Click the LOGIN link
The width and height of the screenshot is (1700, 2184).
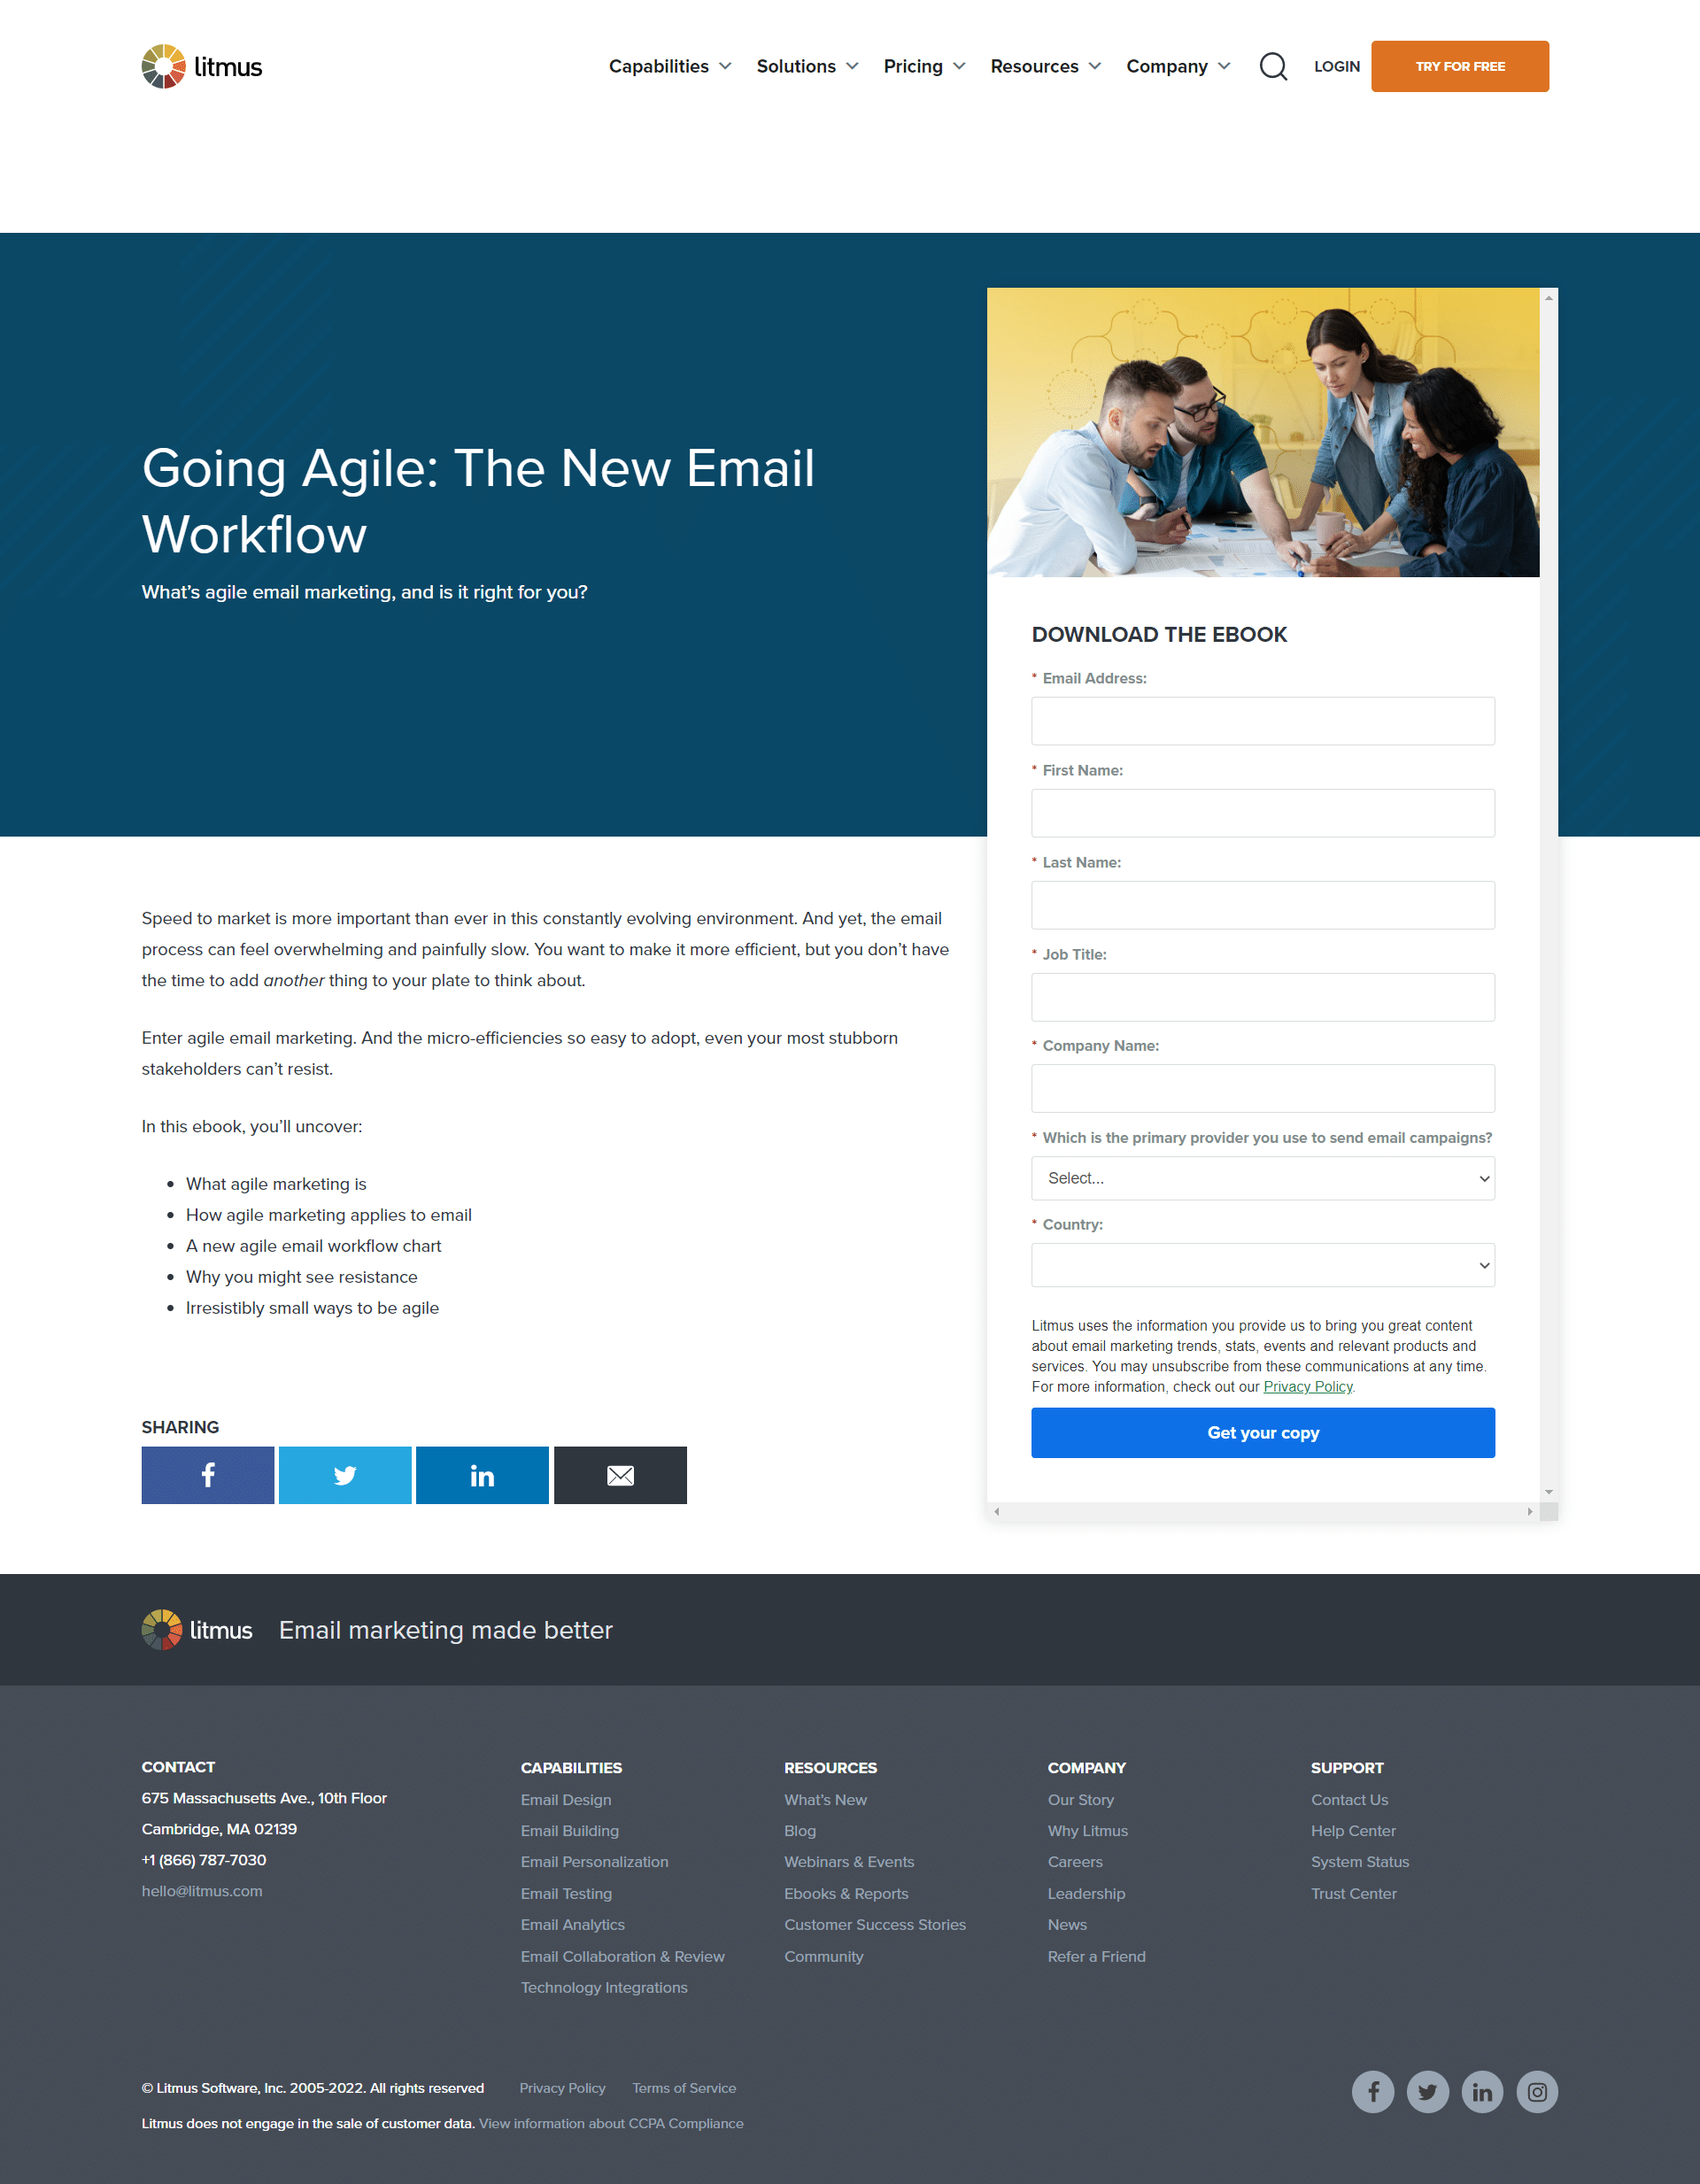1337,66
